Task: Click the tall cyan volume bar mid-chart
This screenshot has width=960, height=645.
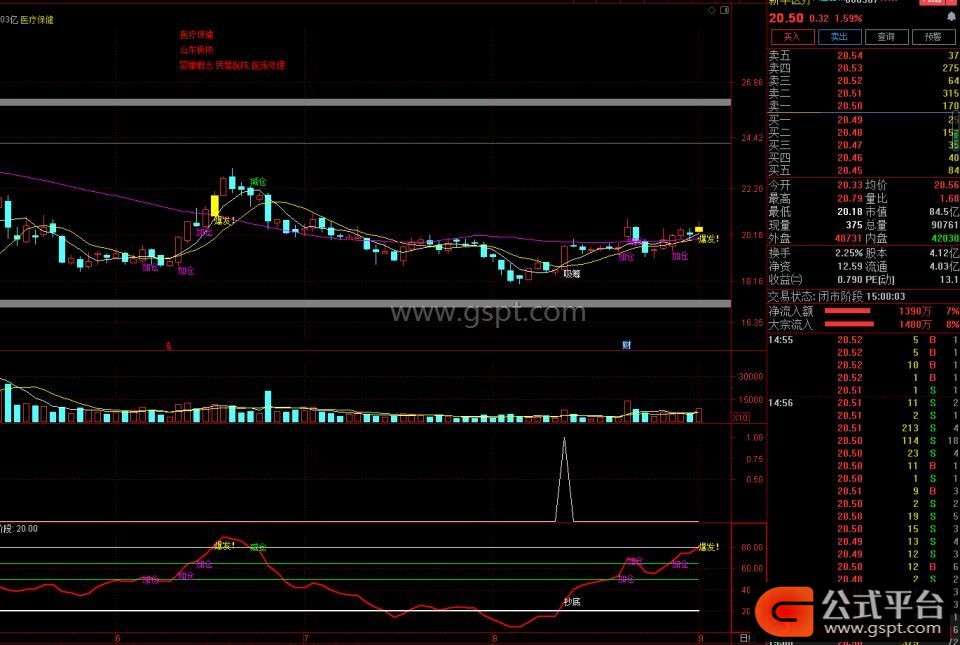Action: click(x=268, y=407)
